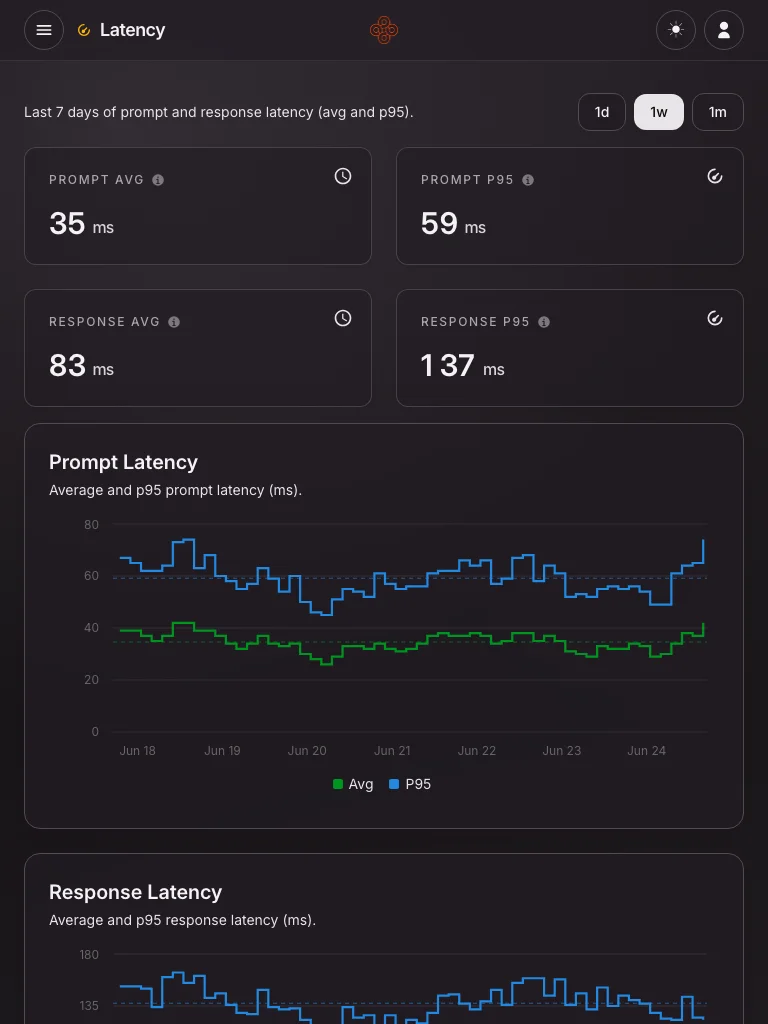The image size is (768, 1024).
Task: Toggle the light/dark theme sun button
Action: (676, 30)
